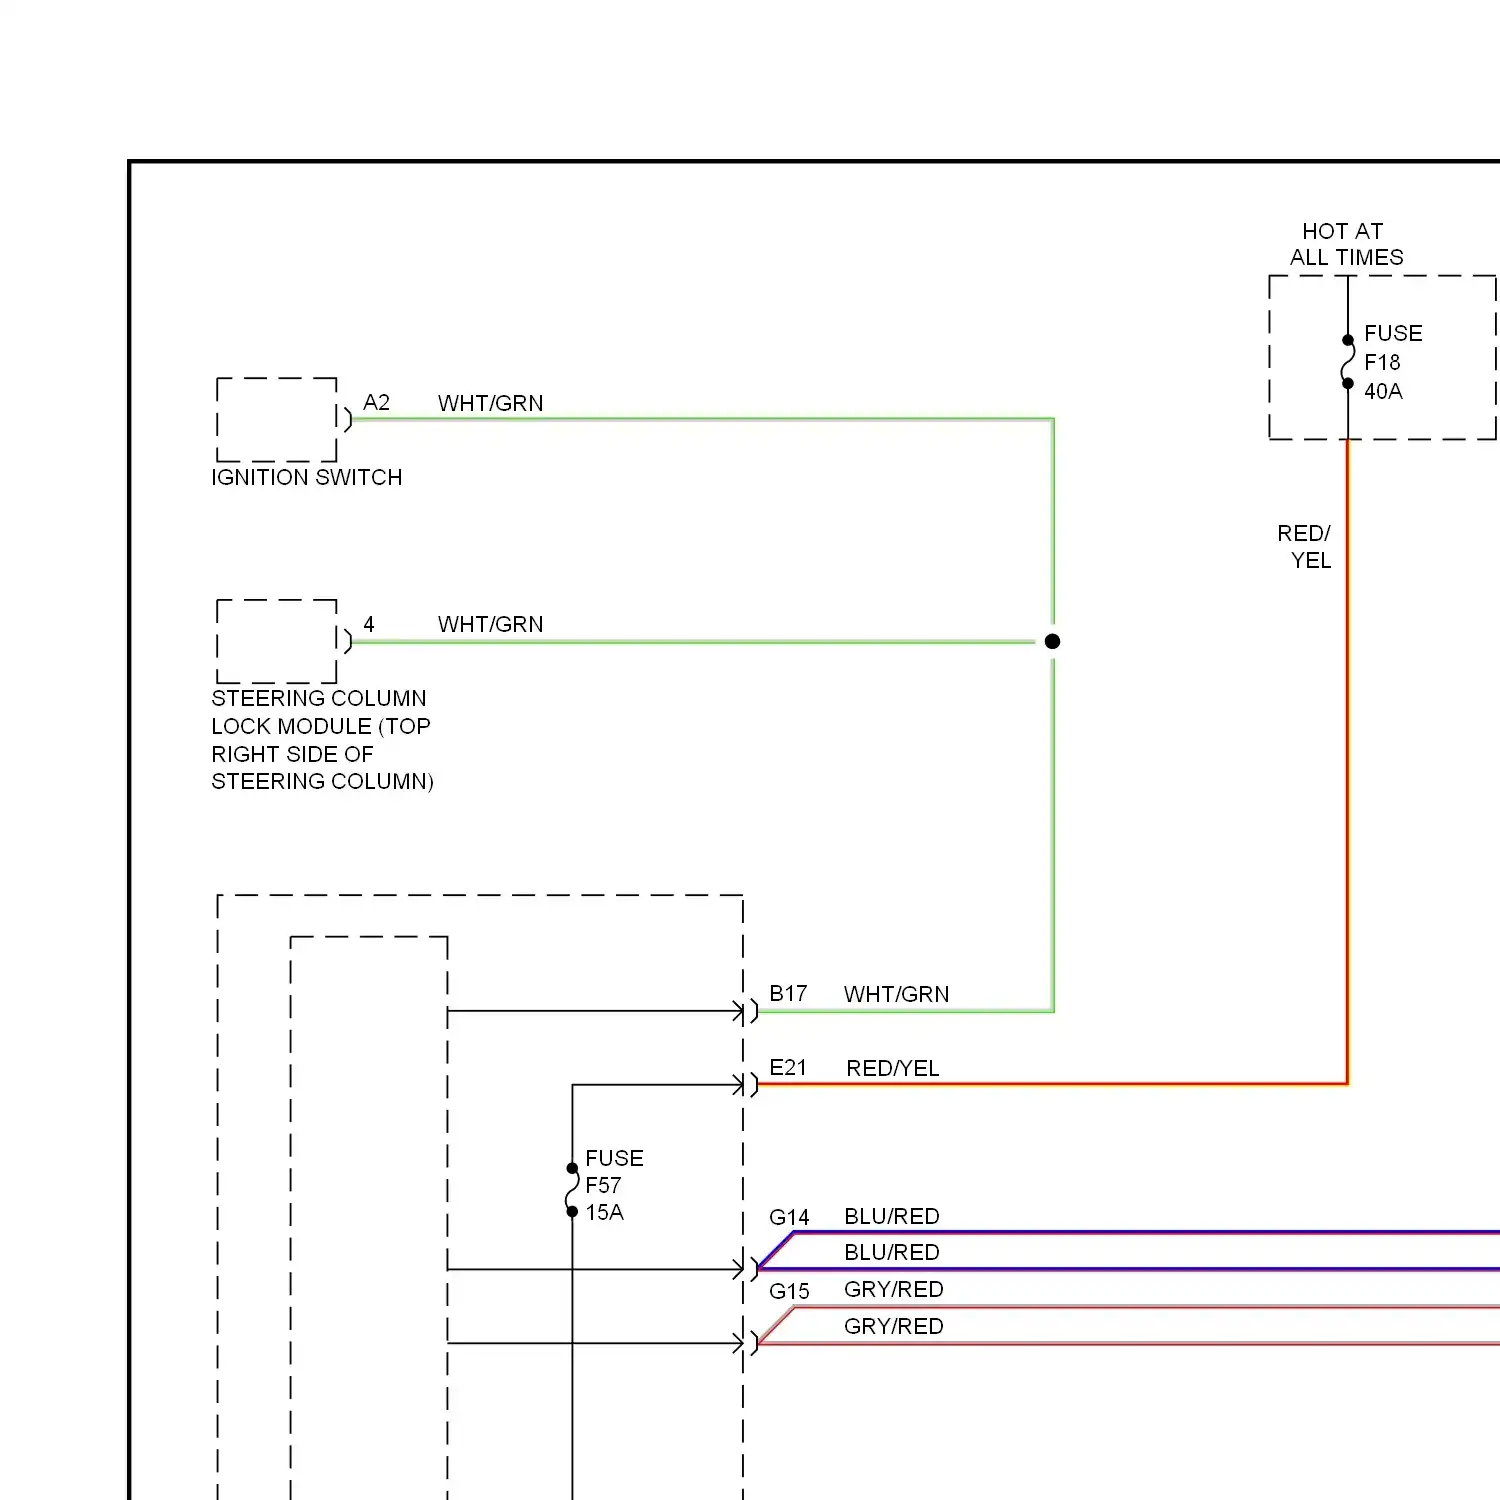1500x1500 pixels.
Task: Click the RED/YEL label beside E21
Action: coord(893,1069)
